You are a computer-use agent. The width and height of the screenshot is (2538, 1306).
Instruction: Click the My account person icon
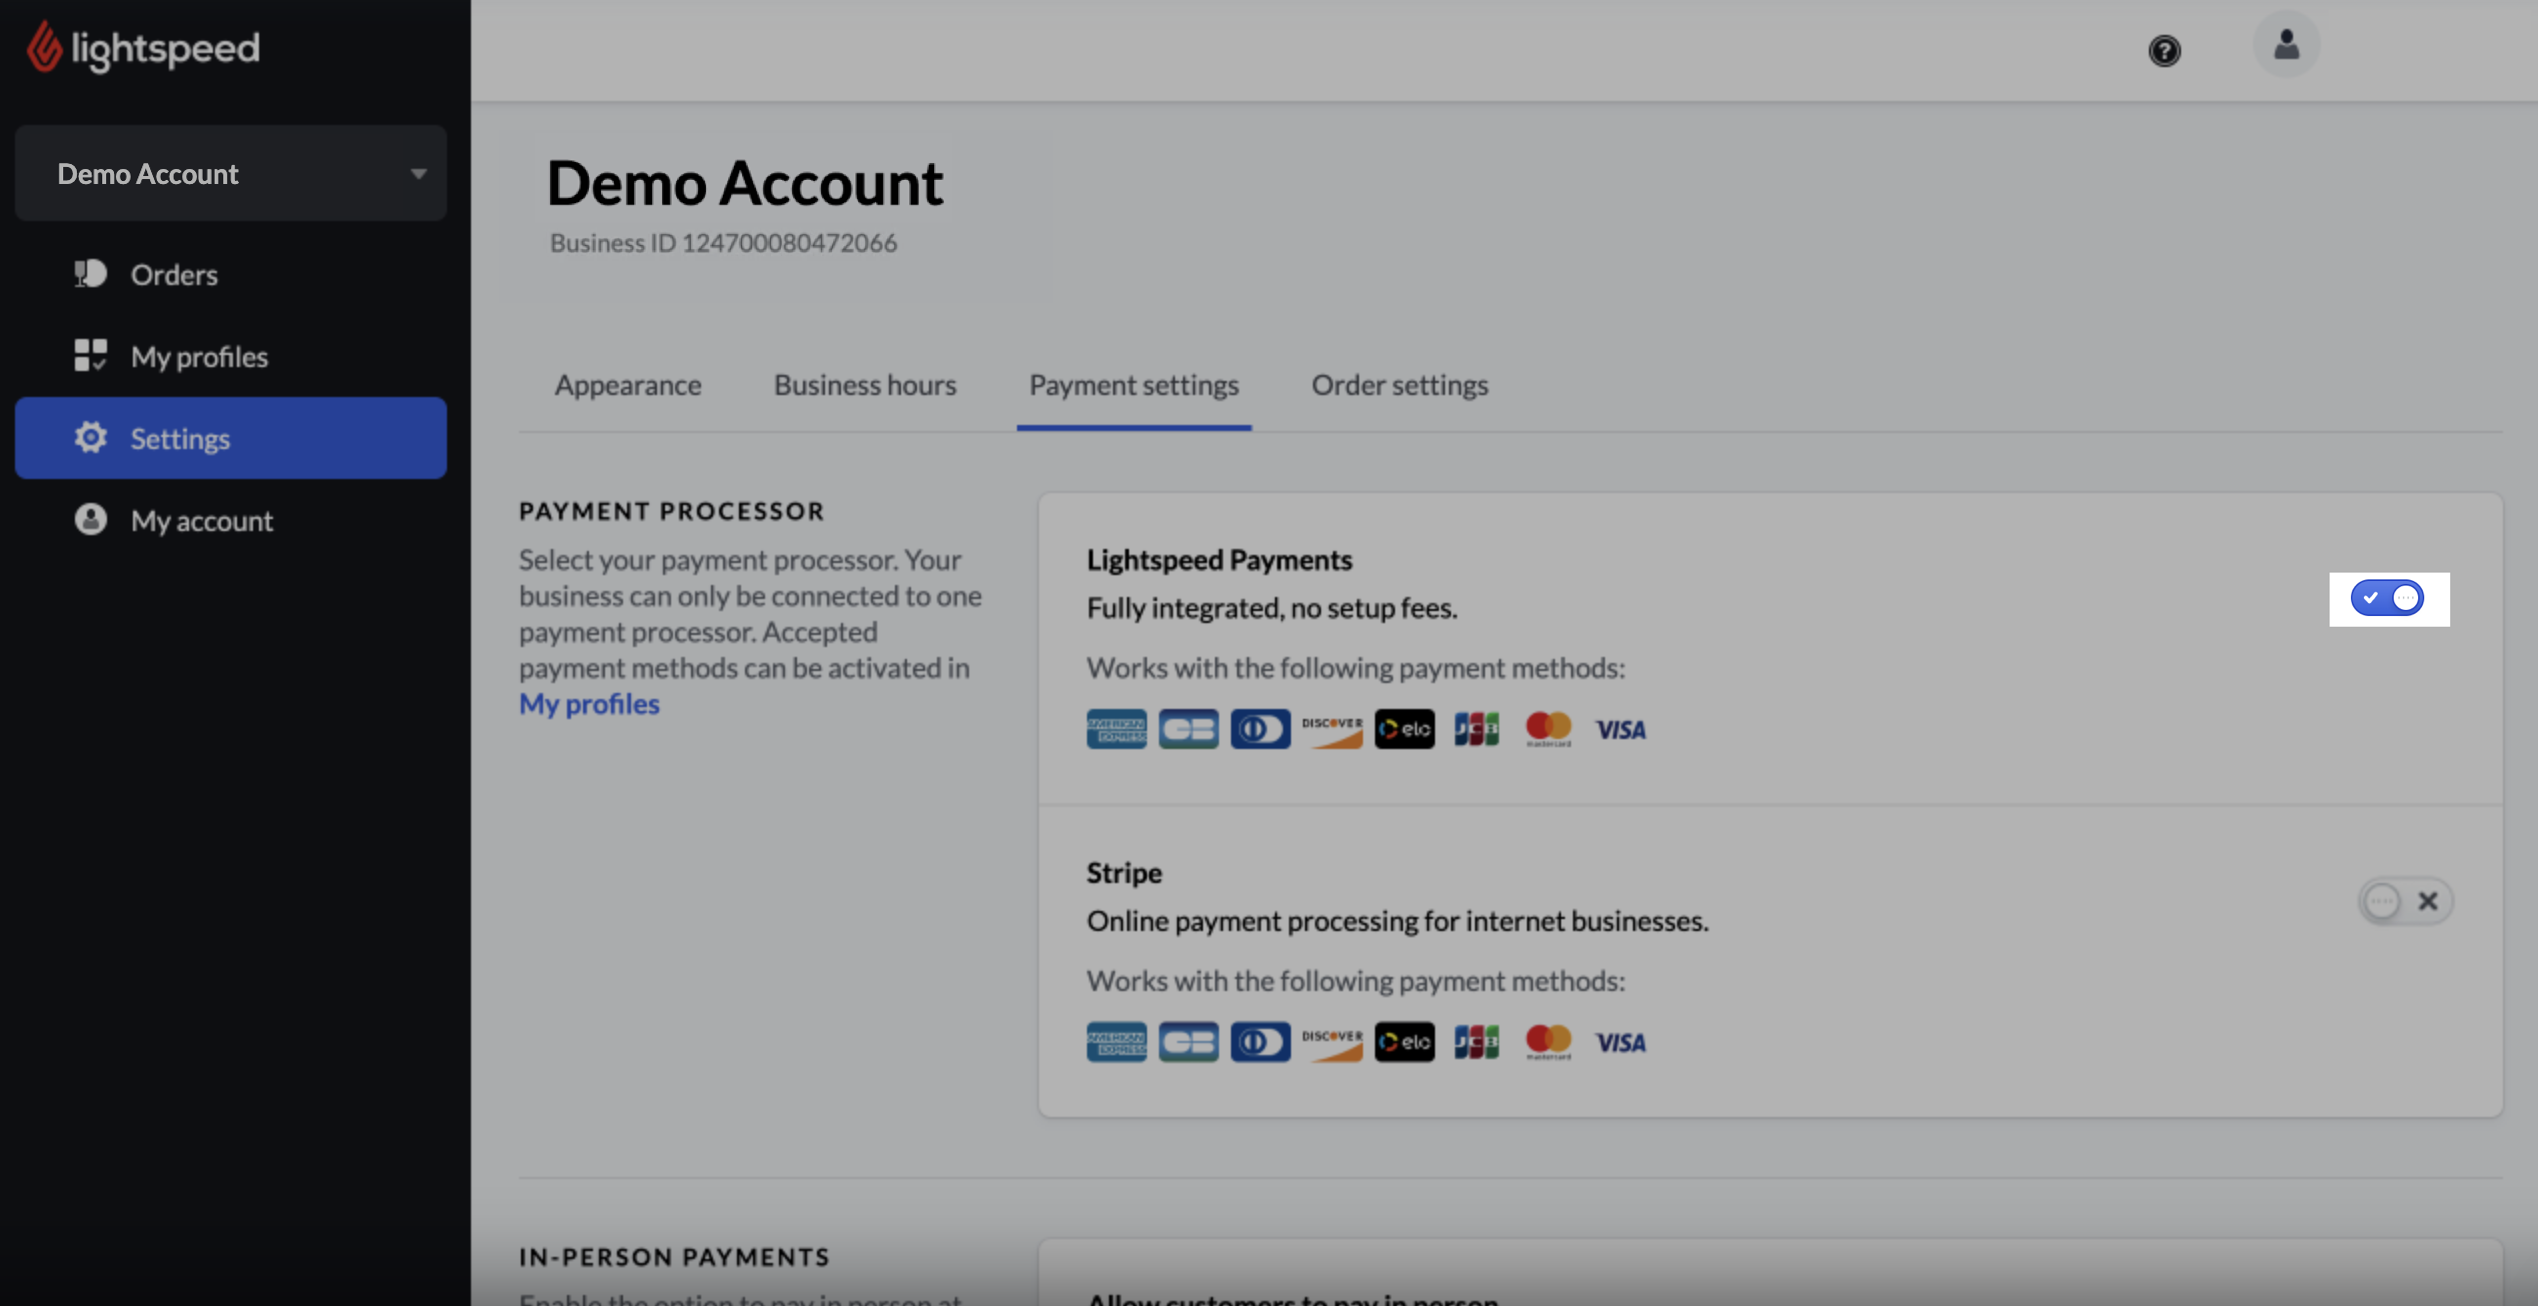[x=90, y=520]
